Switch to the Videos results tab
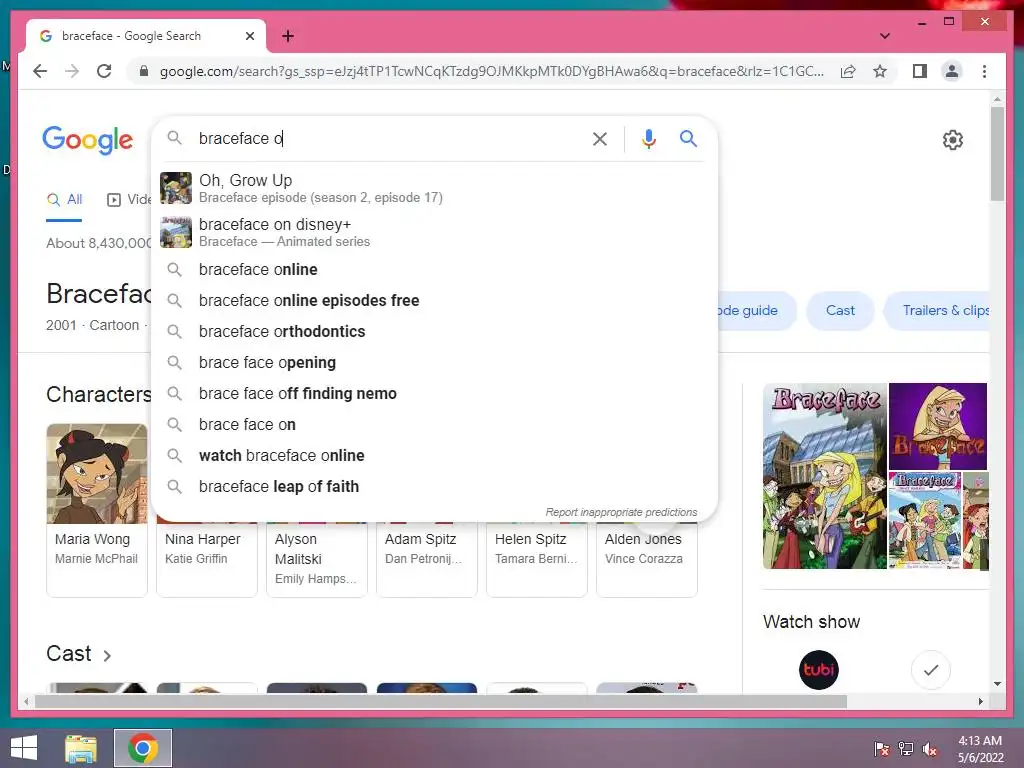The height and width of the screenshot is (768, 1024). [x=129, y=200]
